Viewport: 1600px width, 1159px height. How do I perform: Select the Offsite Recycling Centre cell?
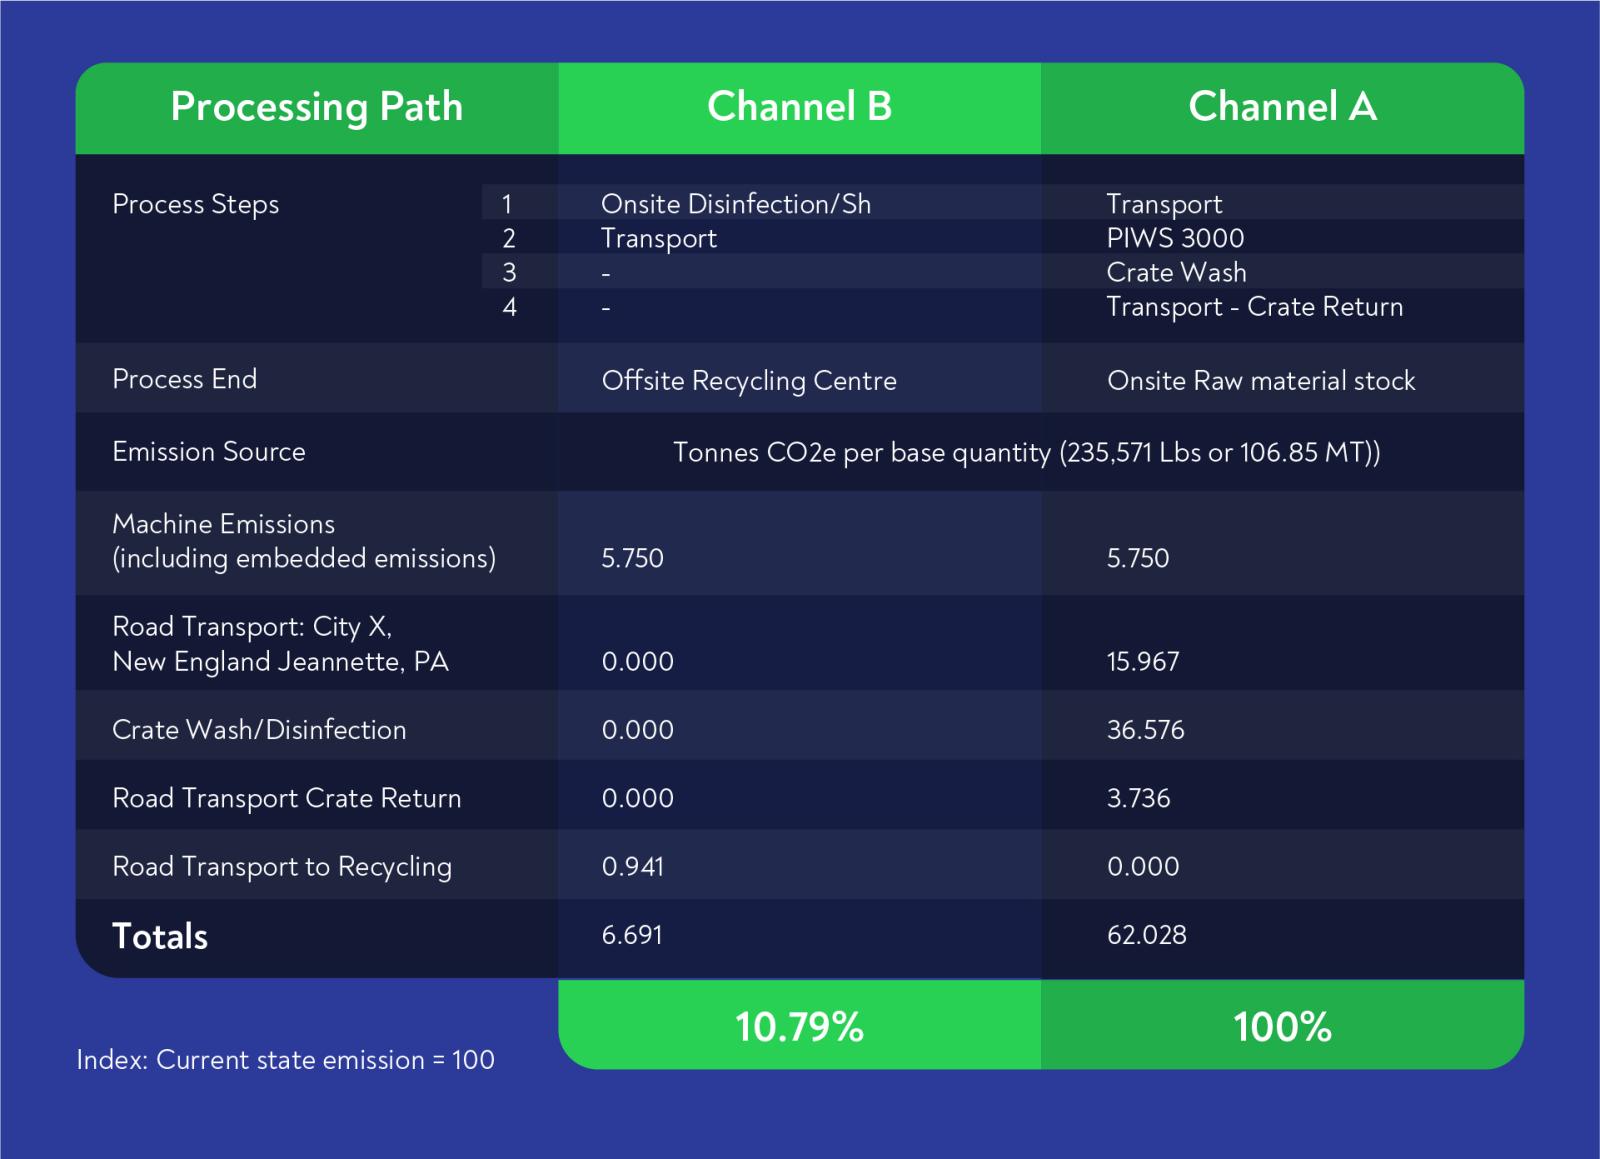pyautogui.click(x=749, y=380)
